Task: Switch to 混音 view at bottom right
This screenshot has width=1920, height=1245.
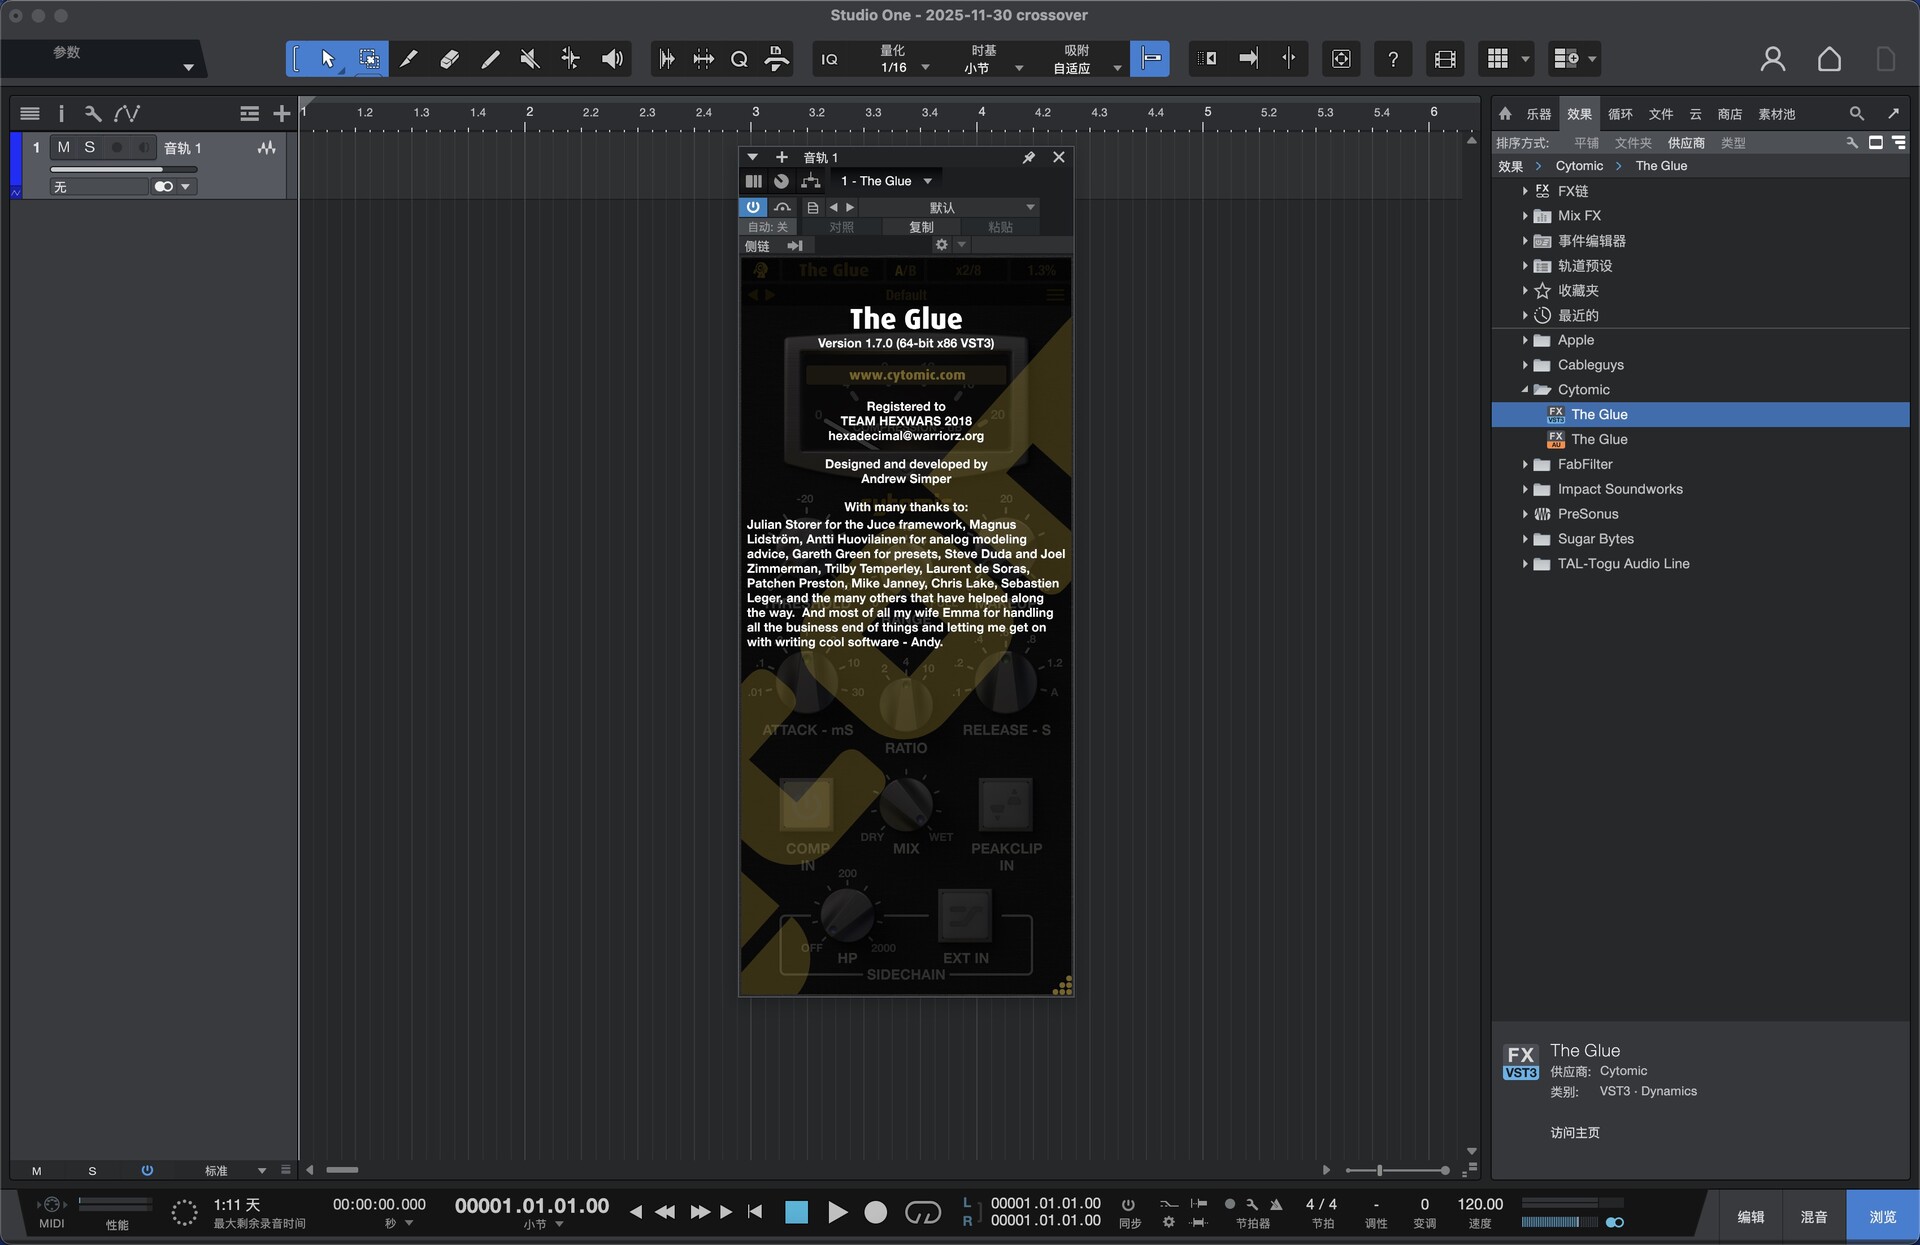Action: pyautogui.click(x=1813, y=1216)
